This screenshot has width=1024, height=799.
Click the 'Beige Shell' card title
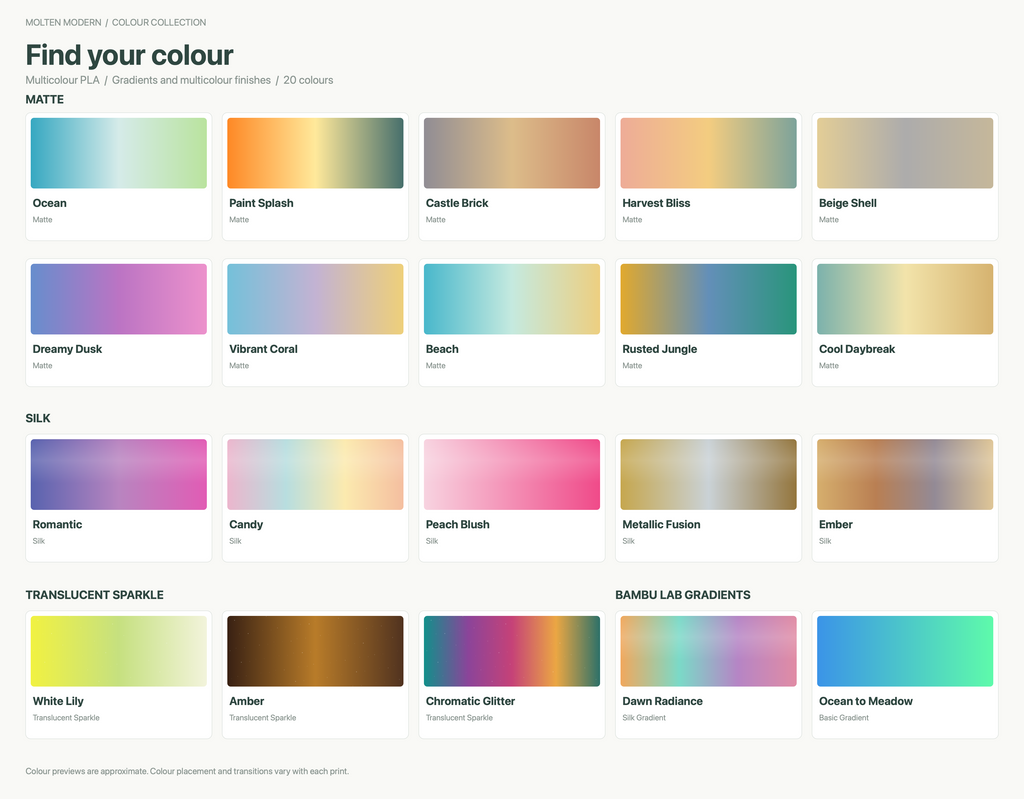[848, 203]
